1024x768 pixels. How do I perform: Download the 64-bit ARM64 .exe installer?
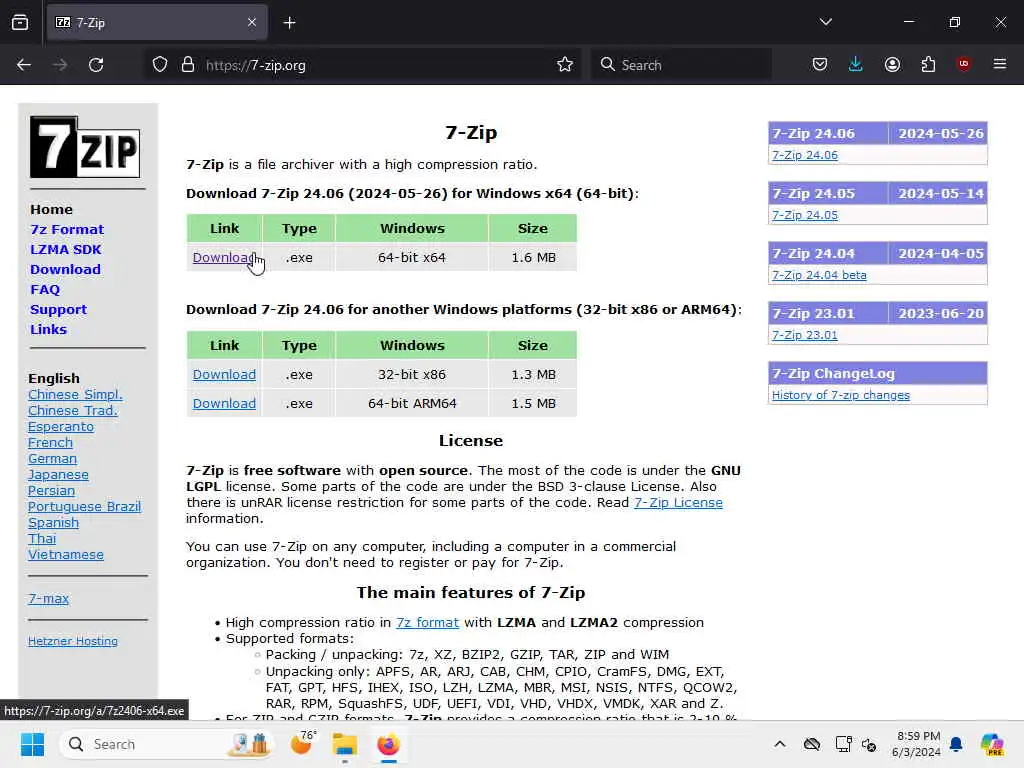pyautogui.click(x=224, y=403)
